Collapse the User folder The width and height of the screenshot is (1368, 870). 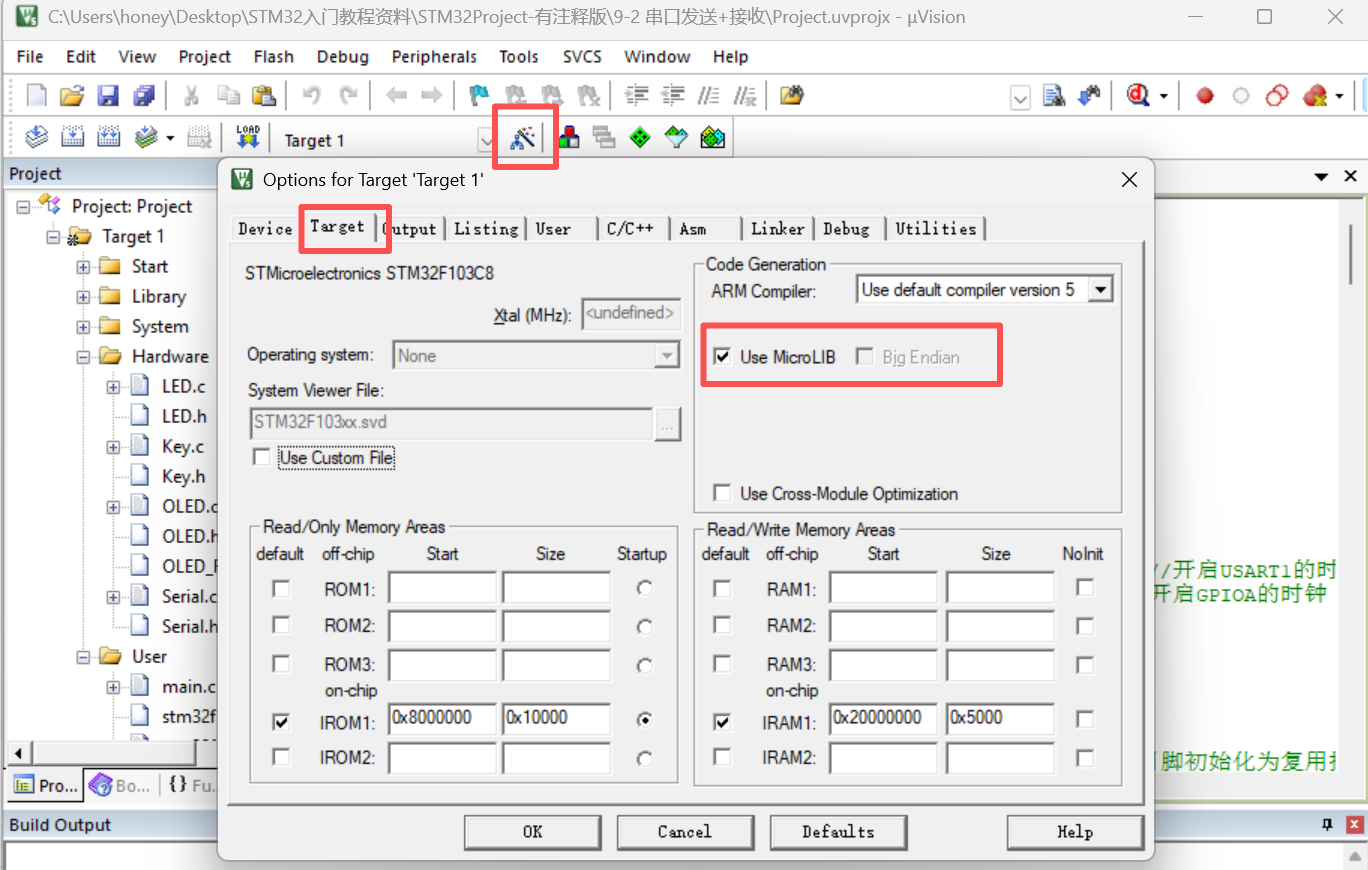[x=84, y=657]
